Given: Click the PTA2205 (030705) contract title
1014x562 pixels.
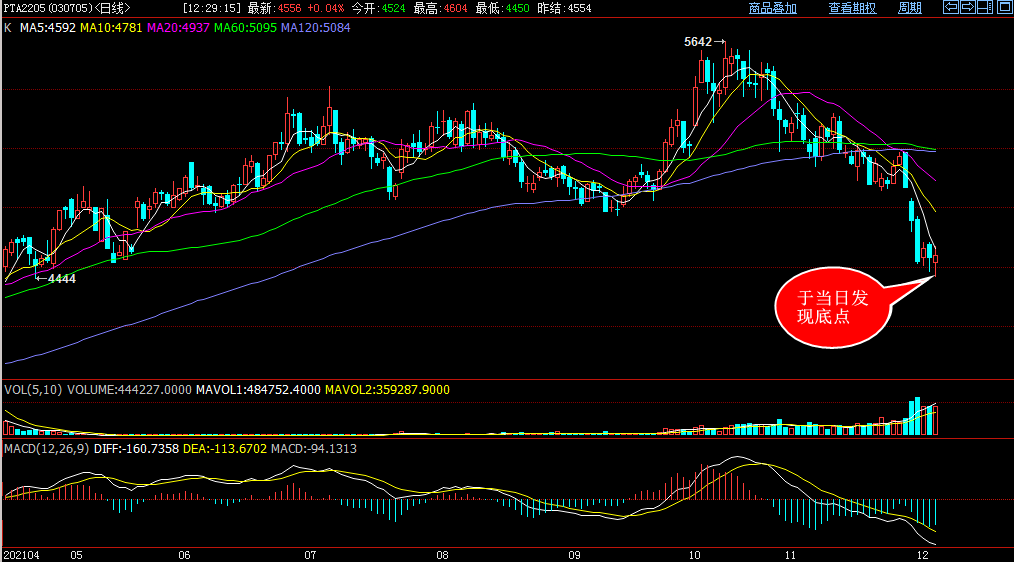Looking at the screenshot, I should pyautogui.click(x=48, y=8).
